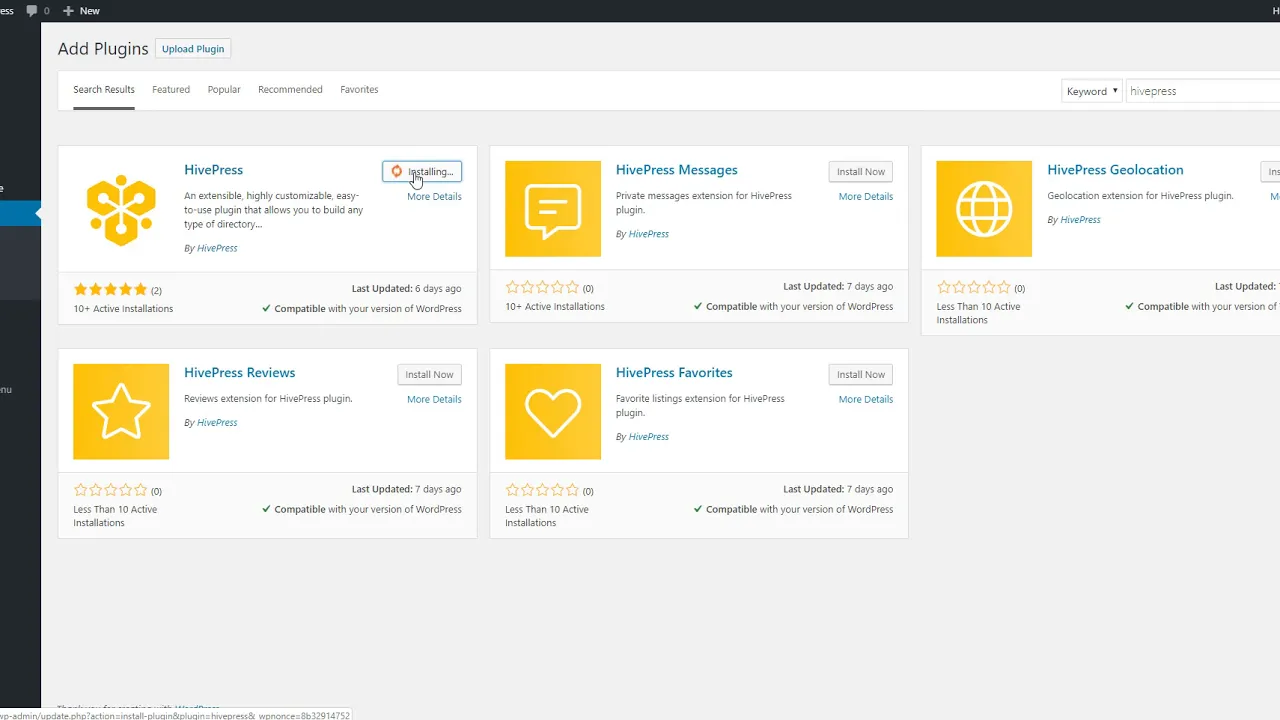
Task: Open HivePress plugin title link
Action: [x=213, y=170]
